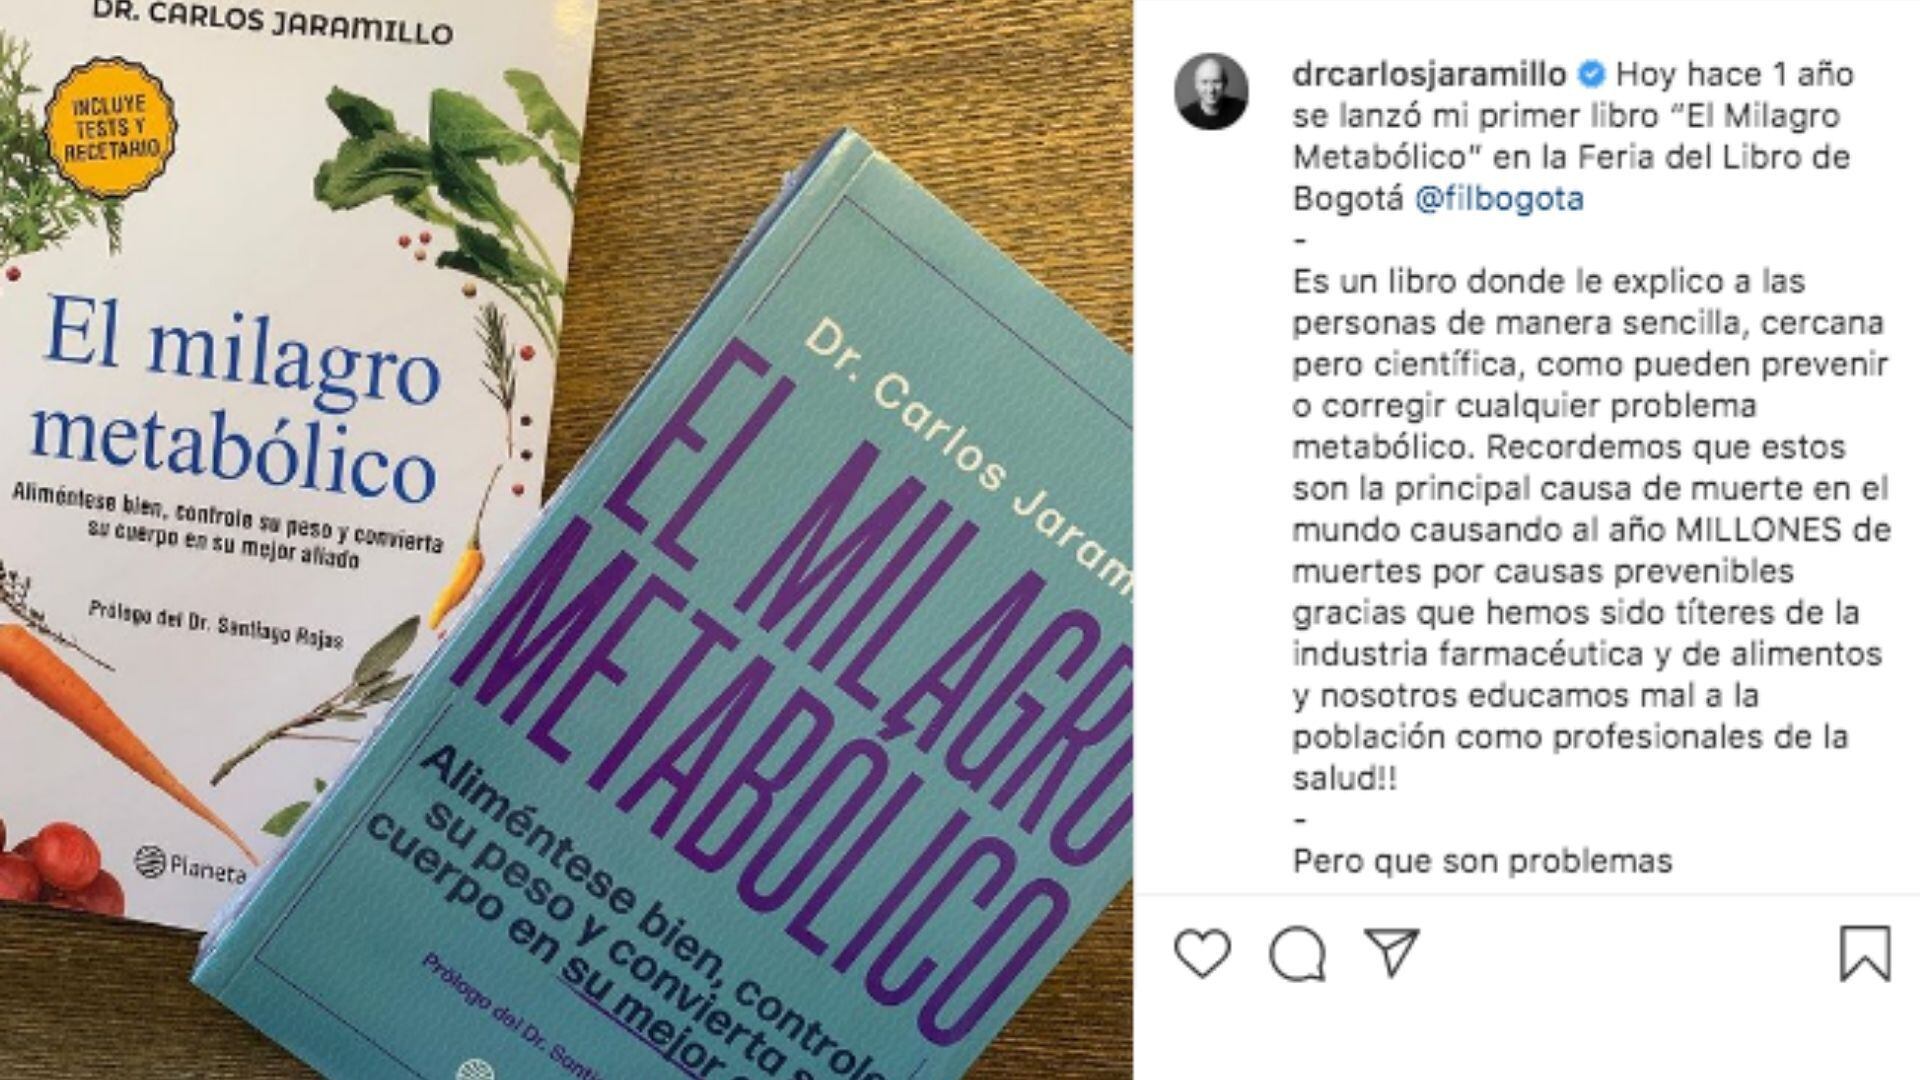Screen dimensions: 1920x1080
Task: Click the yellow 'Incluye tests y recetario' badge
Action: [111, 126]
